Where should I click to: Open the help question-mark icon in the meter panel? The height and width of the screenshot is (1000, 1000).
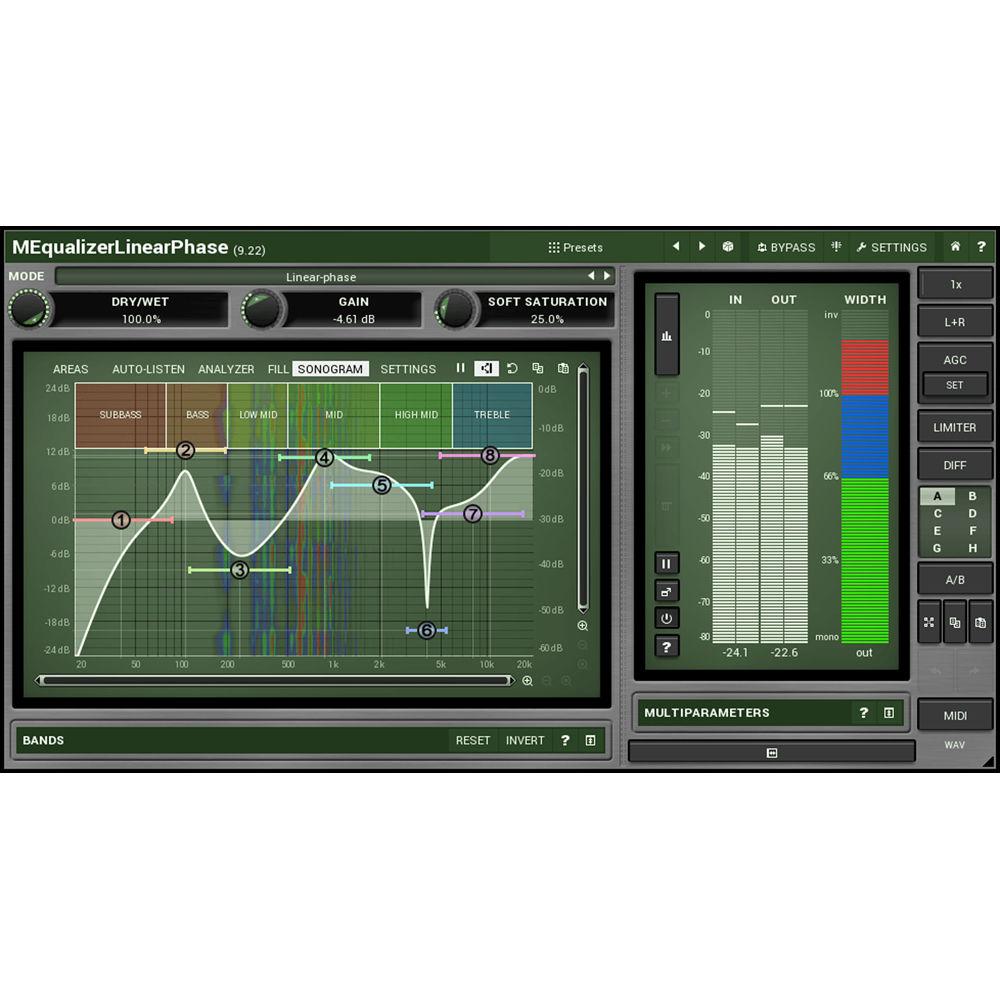pos(666,647)
